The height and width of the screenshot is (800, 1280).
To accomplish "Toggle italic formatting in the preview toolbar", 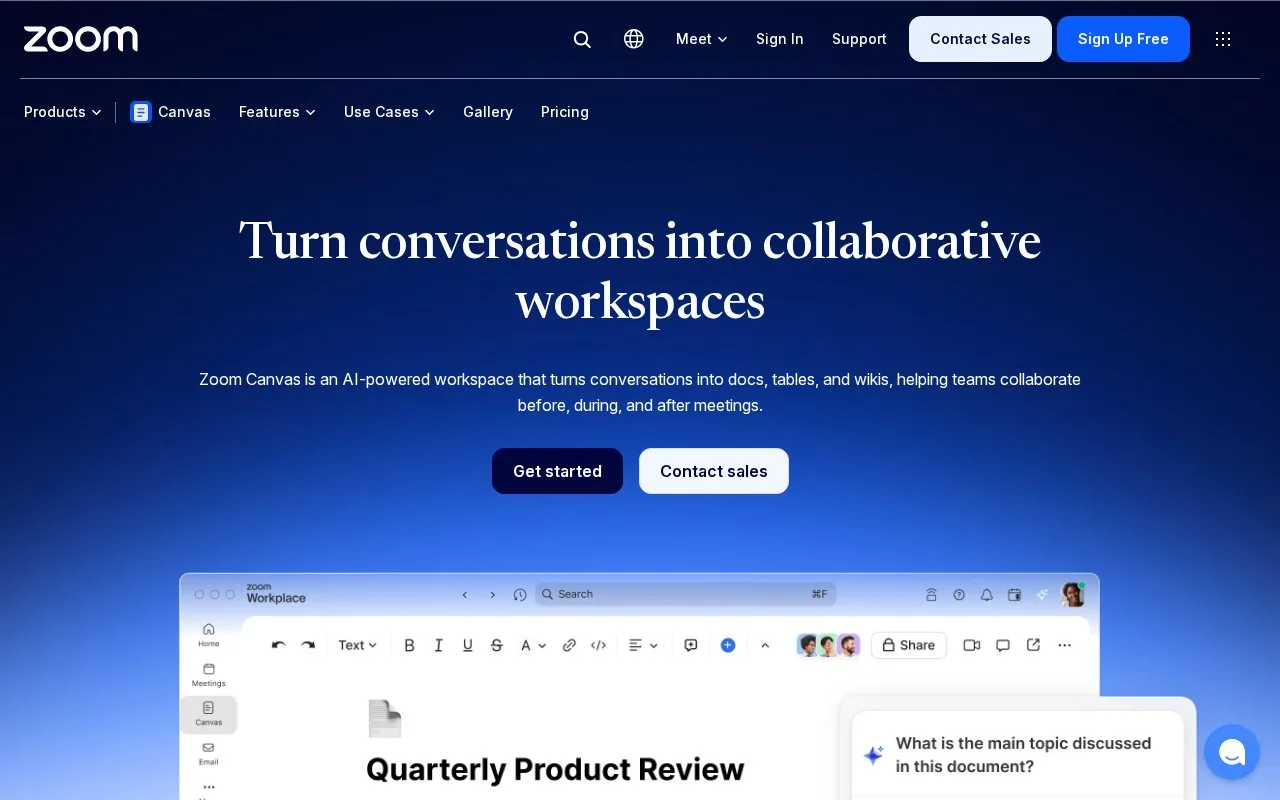I will point(438,645).
